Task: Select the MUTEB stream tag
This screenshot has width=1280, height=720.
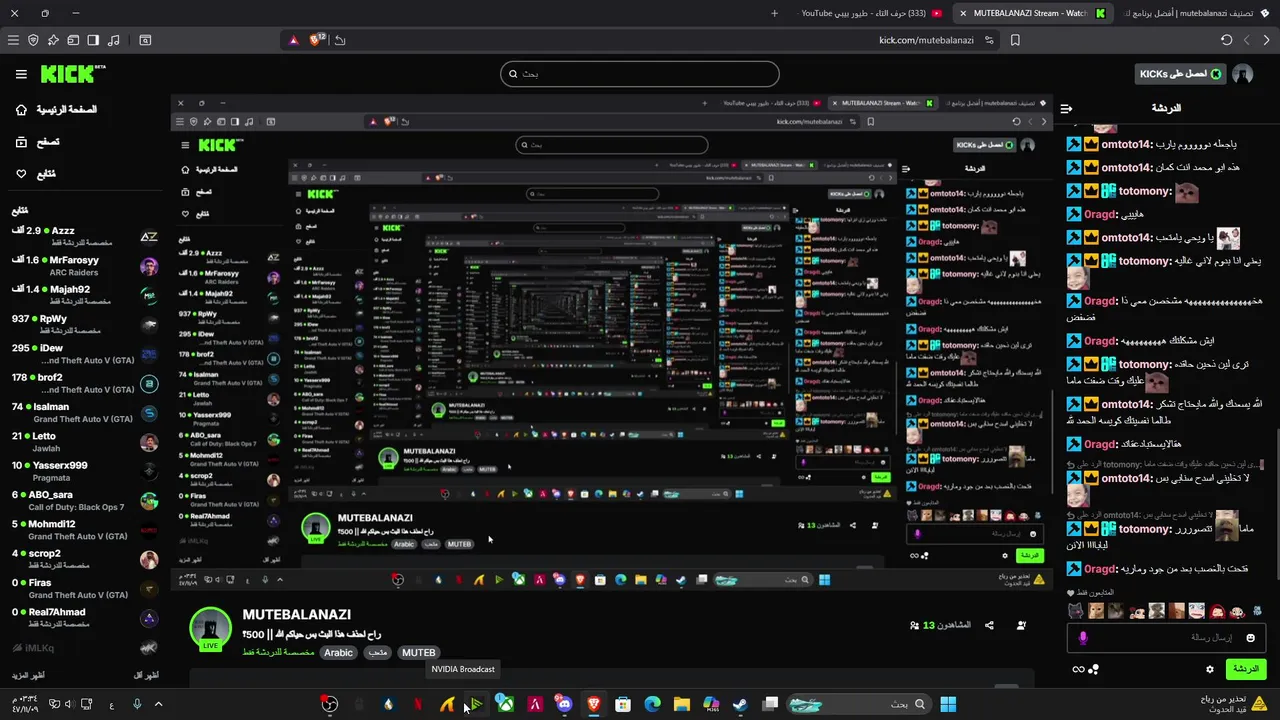Action: coord(418,653)
